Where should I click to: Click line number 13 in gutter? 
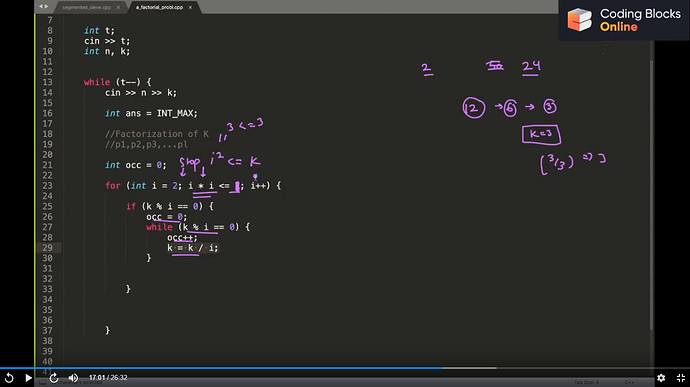coord(48,82)
